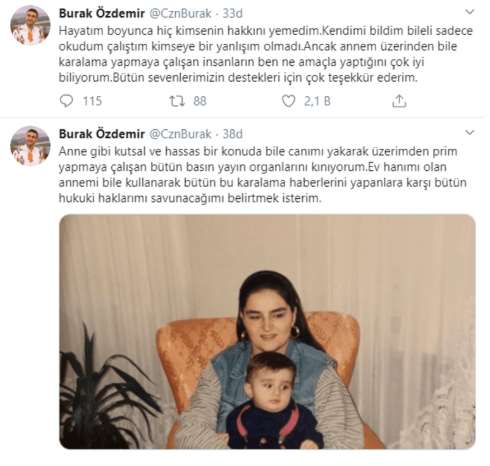Image resolution: width=490 pixels, height=466 pixels.
Task: Open Burak Özdemir avatar on second tweet
Action: (x=30, y=146)
